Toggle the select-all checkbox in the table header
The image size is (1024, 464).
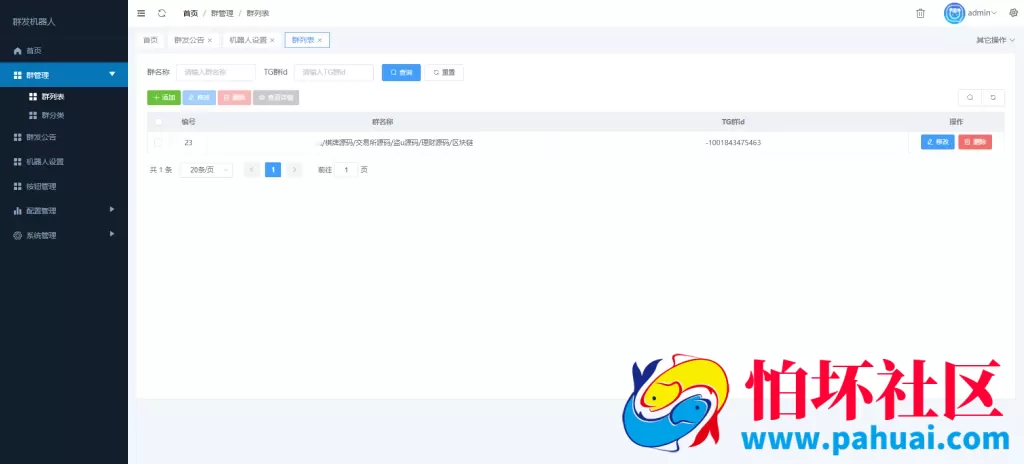(158, 122)
